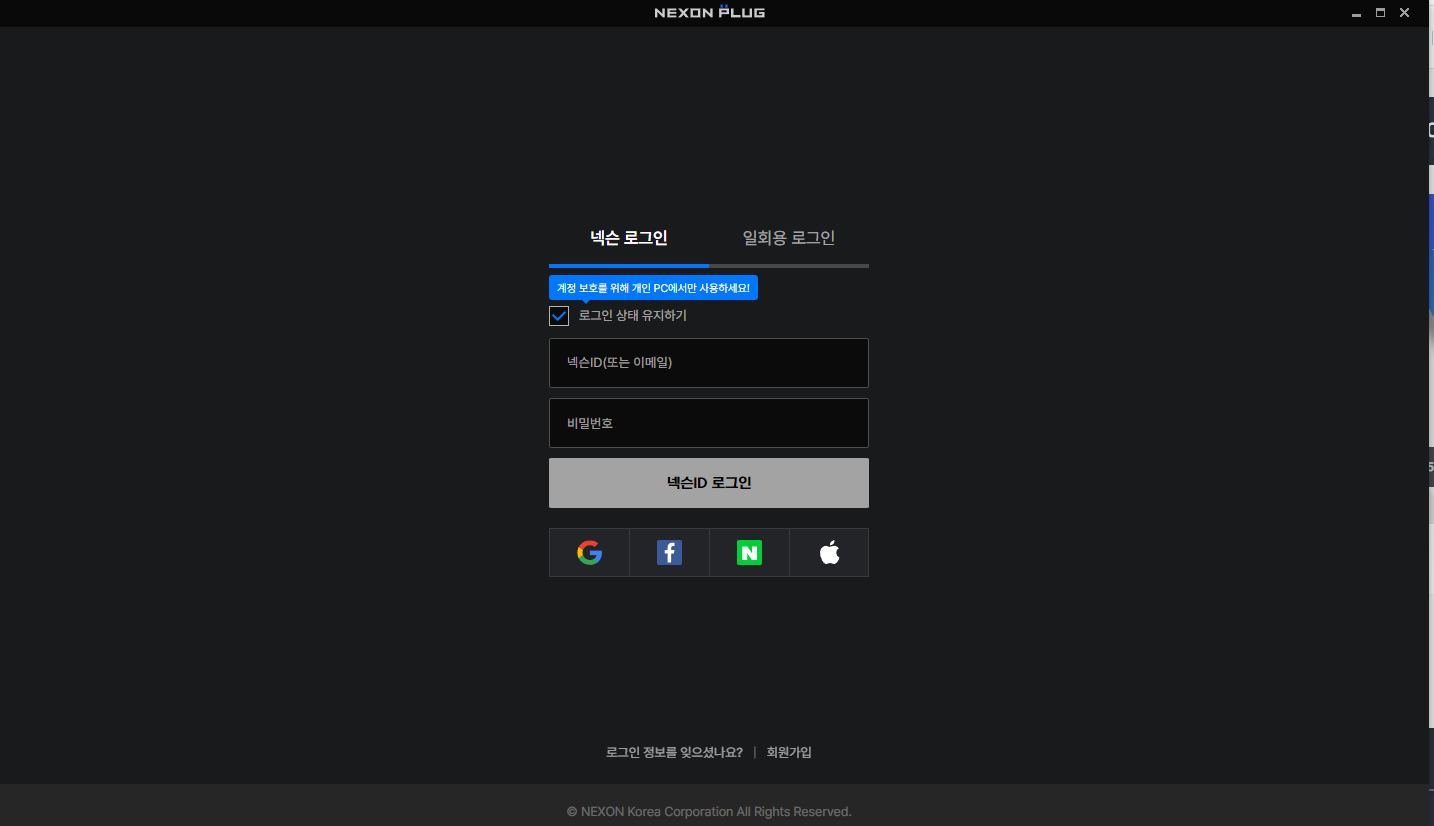
Task: Click the NEXON PLUG title logo
Action: [710, 12]
